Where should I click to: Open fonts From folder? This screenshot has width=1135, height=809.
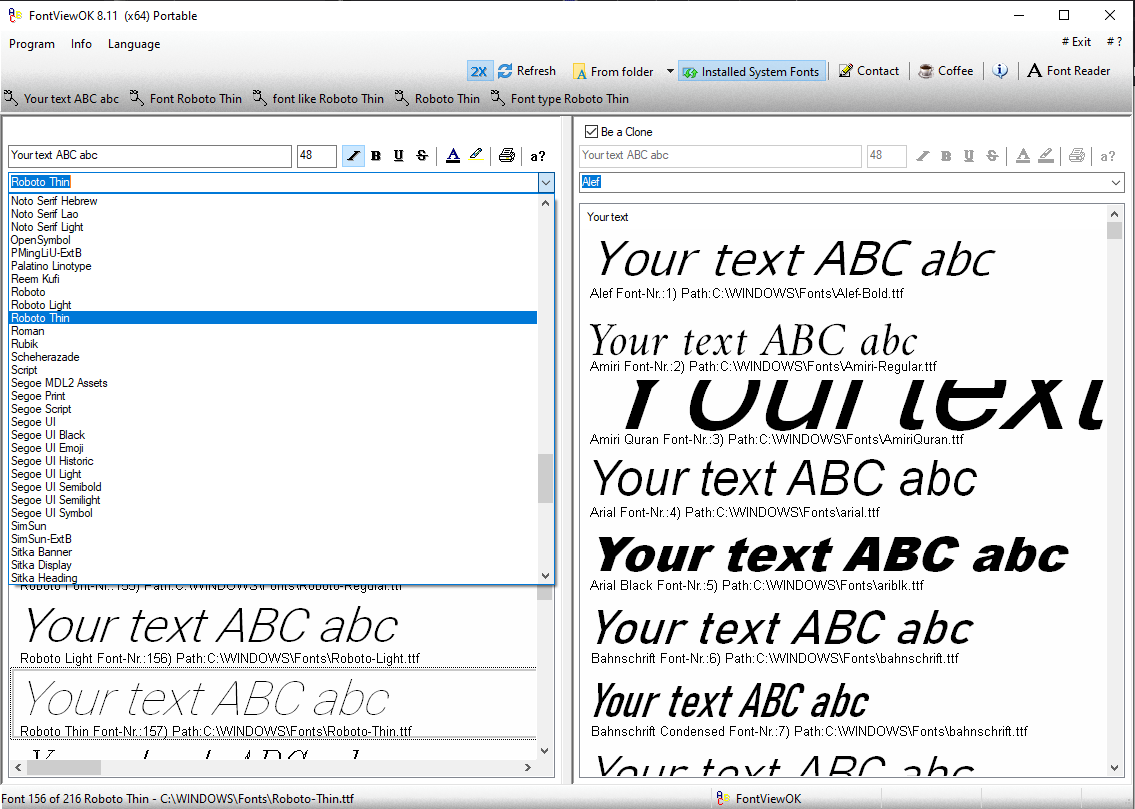coord(613,72)
